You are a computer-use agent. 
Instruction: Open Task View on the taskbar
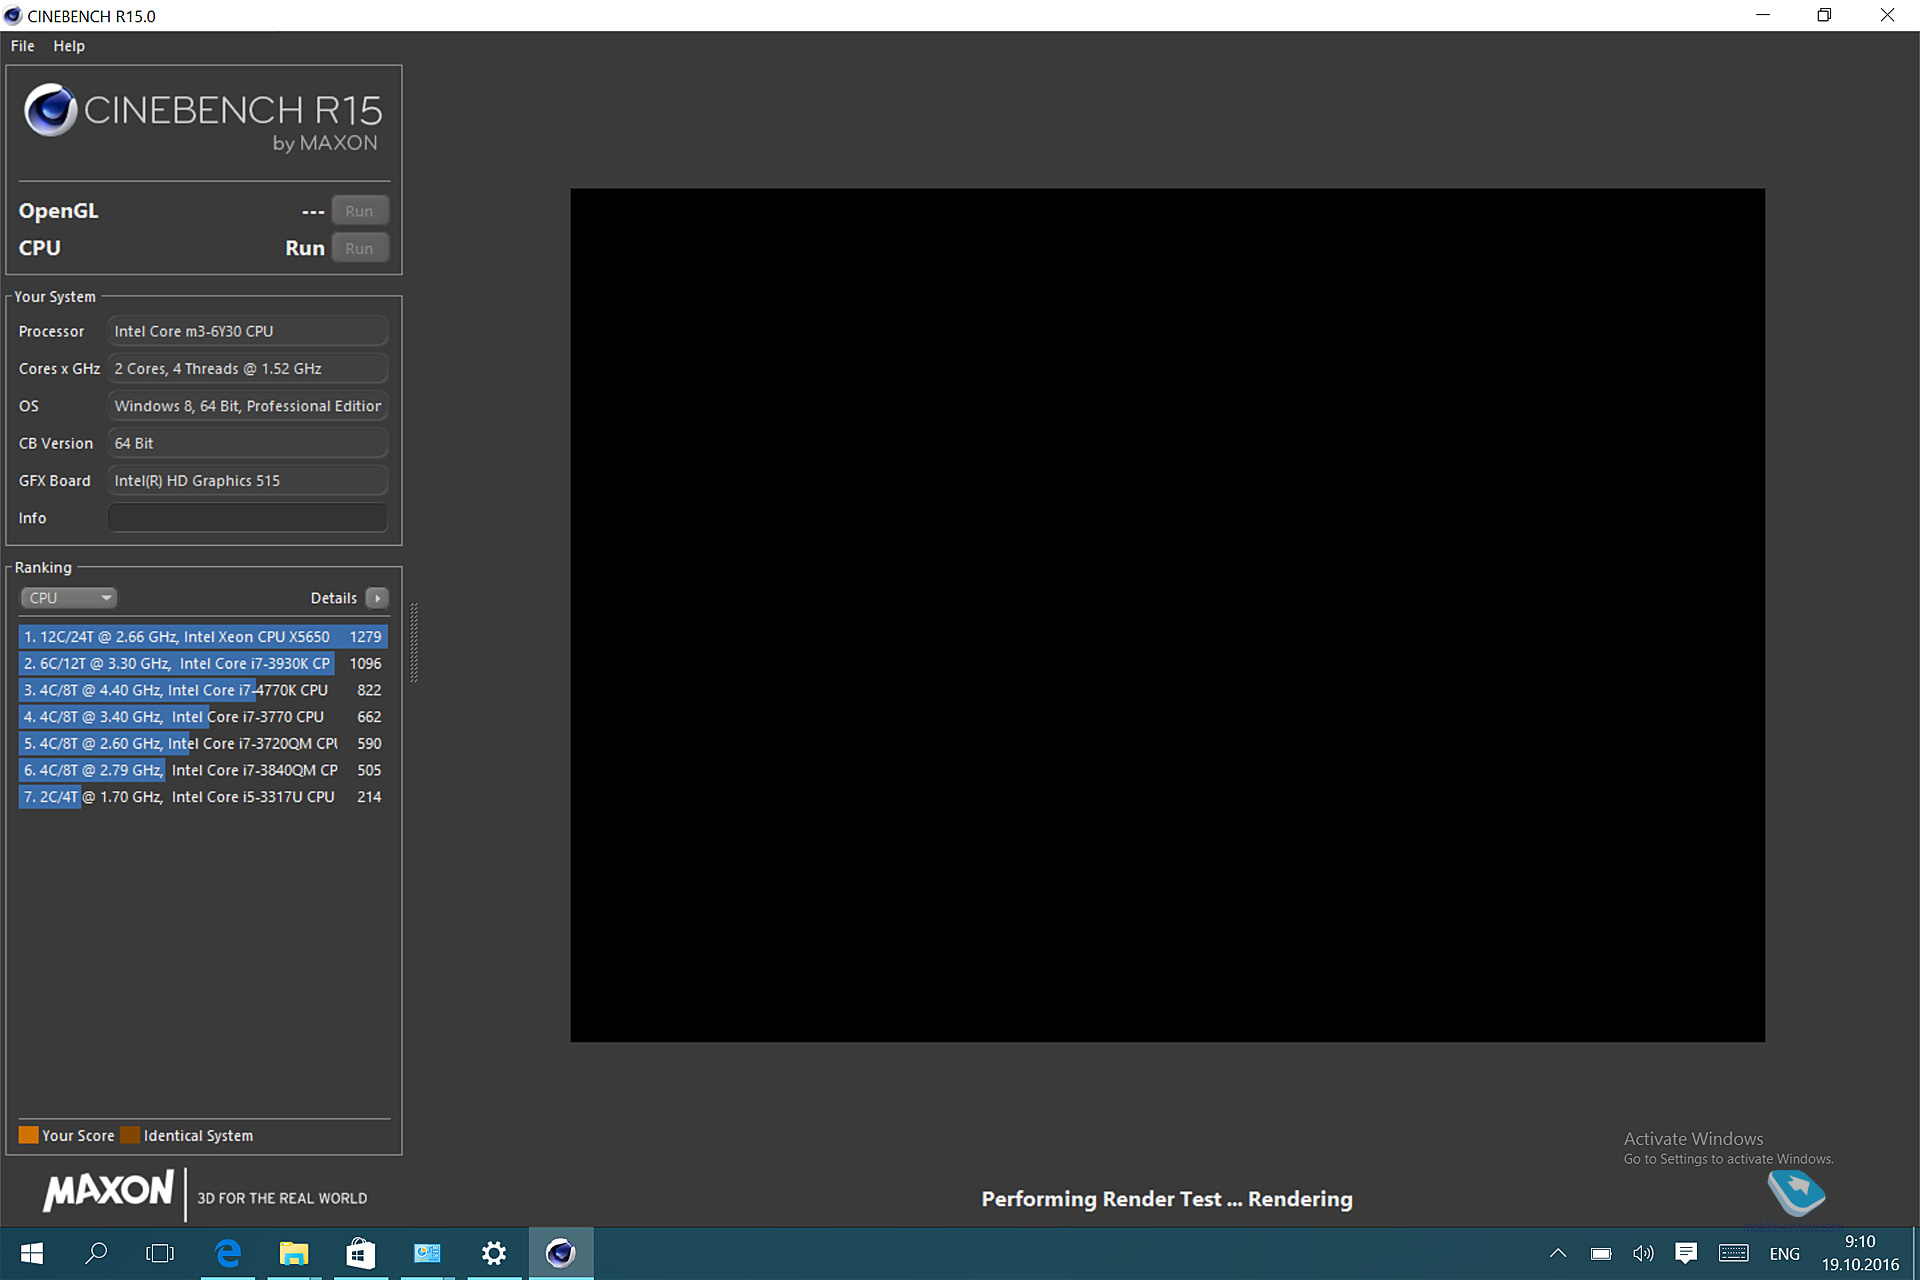pyautogui.click(x=160, y=1253)
